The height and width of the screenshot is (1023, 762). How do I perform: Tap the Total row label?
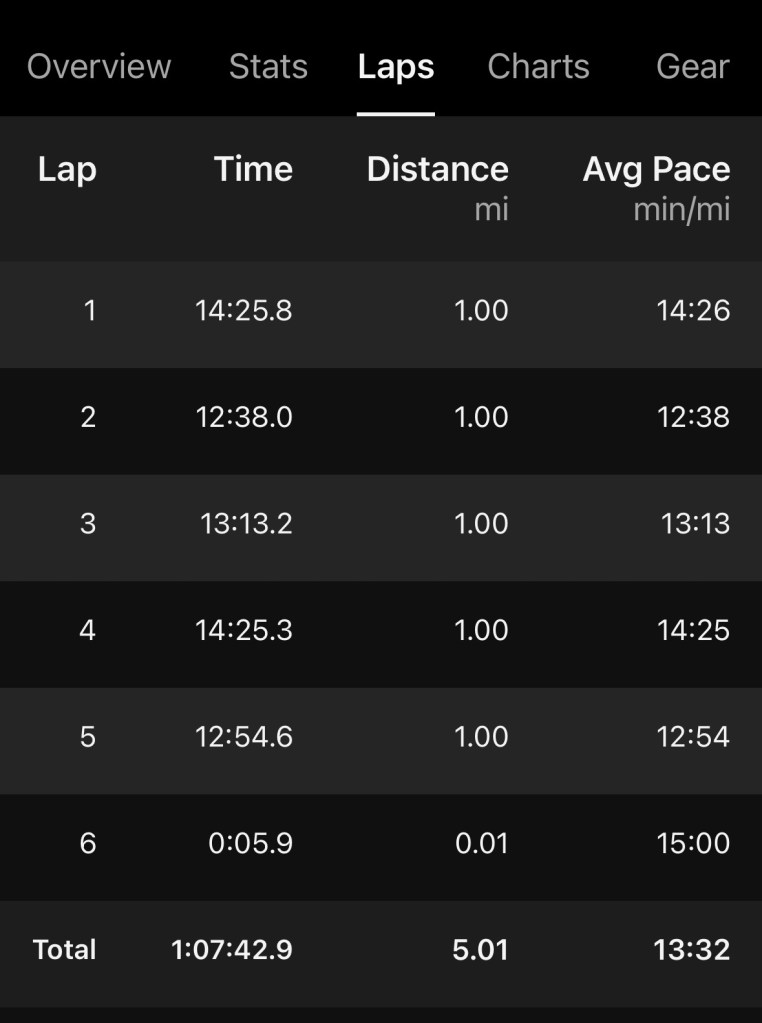click(x=64, y=949)
